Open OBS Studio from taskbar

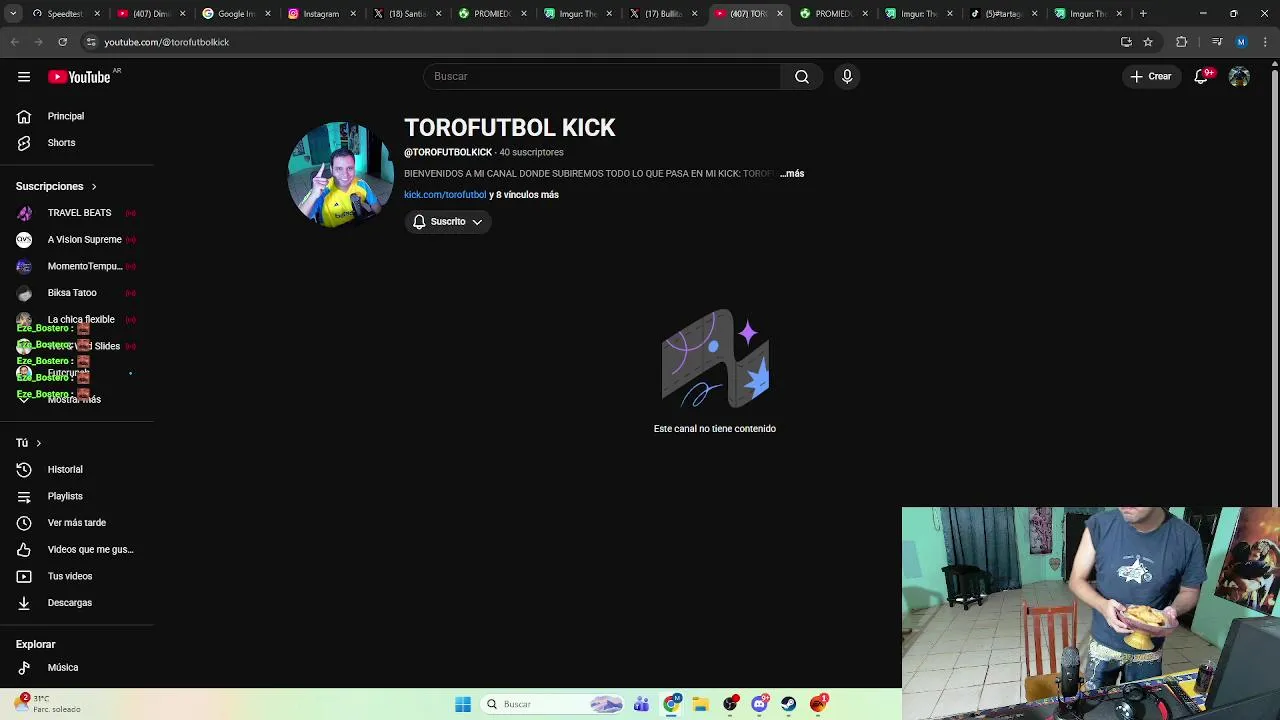pos(730,704)
